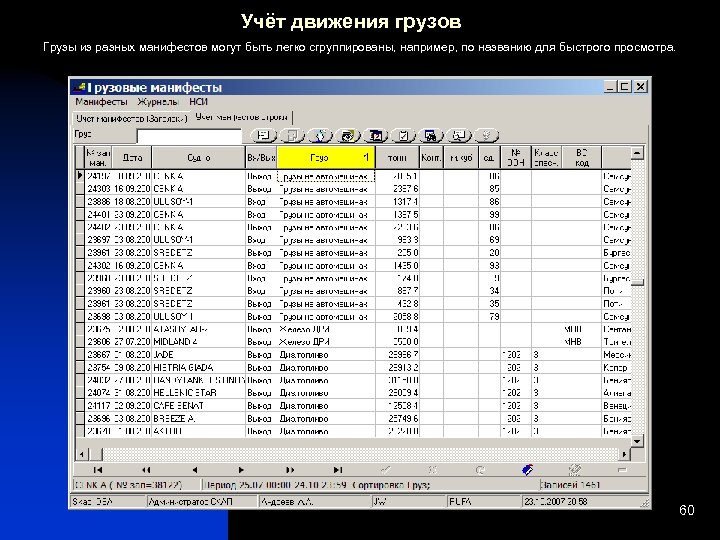Click the double-left rewind navigator arrow
This screenshot has height=540, width=720.
(146, 470)
